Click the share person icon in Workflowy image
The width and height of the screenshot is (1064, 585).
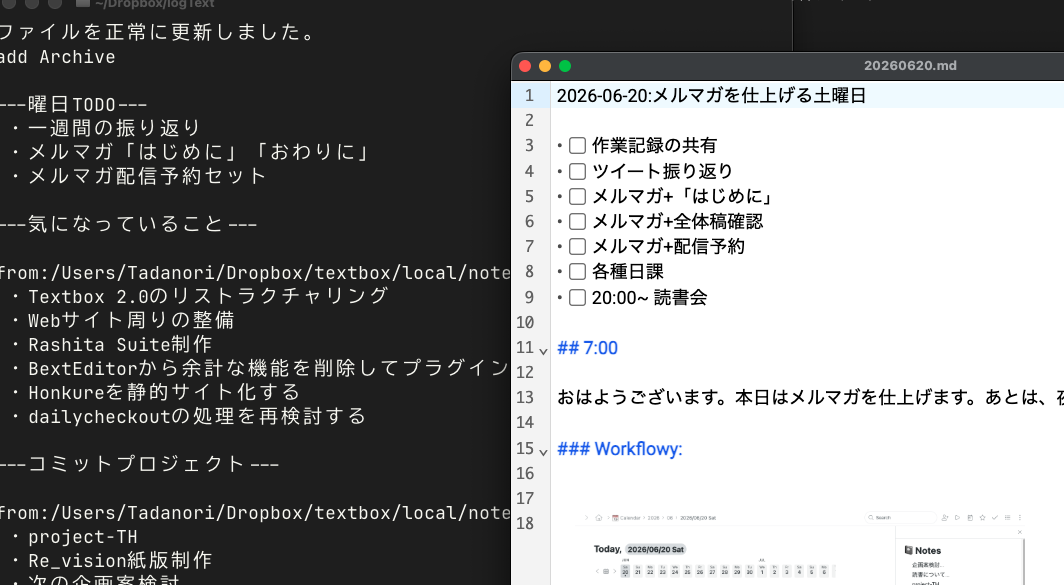tap(945, 517)
